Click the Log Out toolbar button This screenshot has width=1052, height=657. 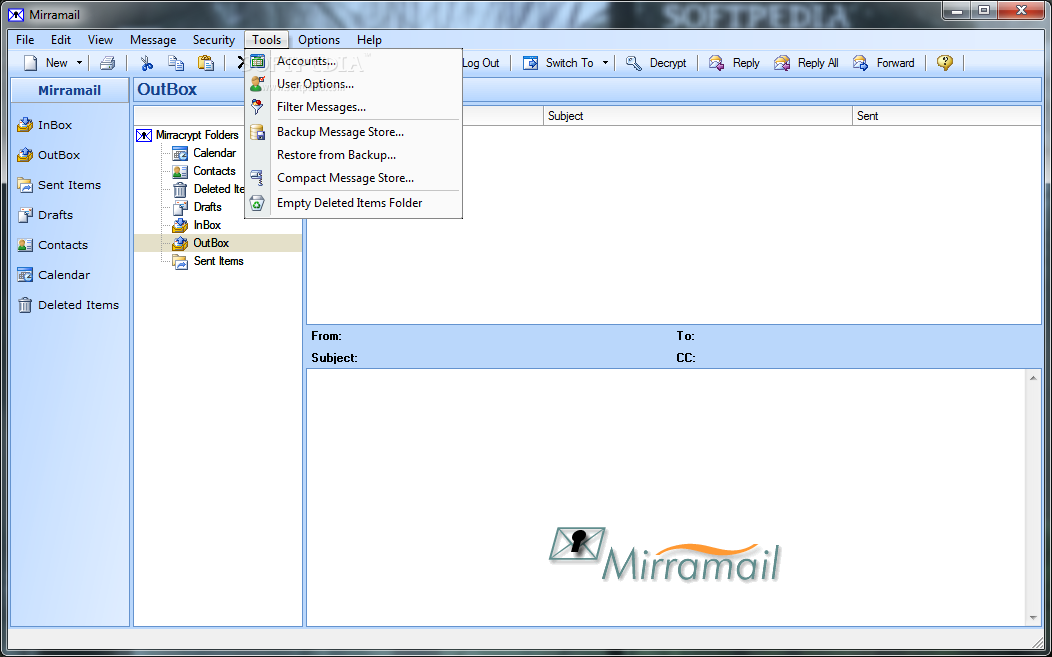(x=481, y=63)
